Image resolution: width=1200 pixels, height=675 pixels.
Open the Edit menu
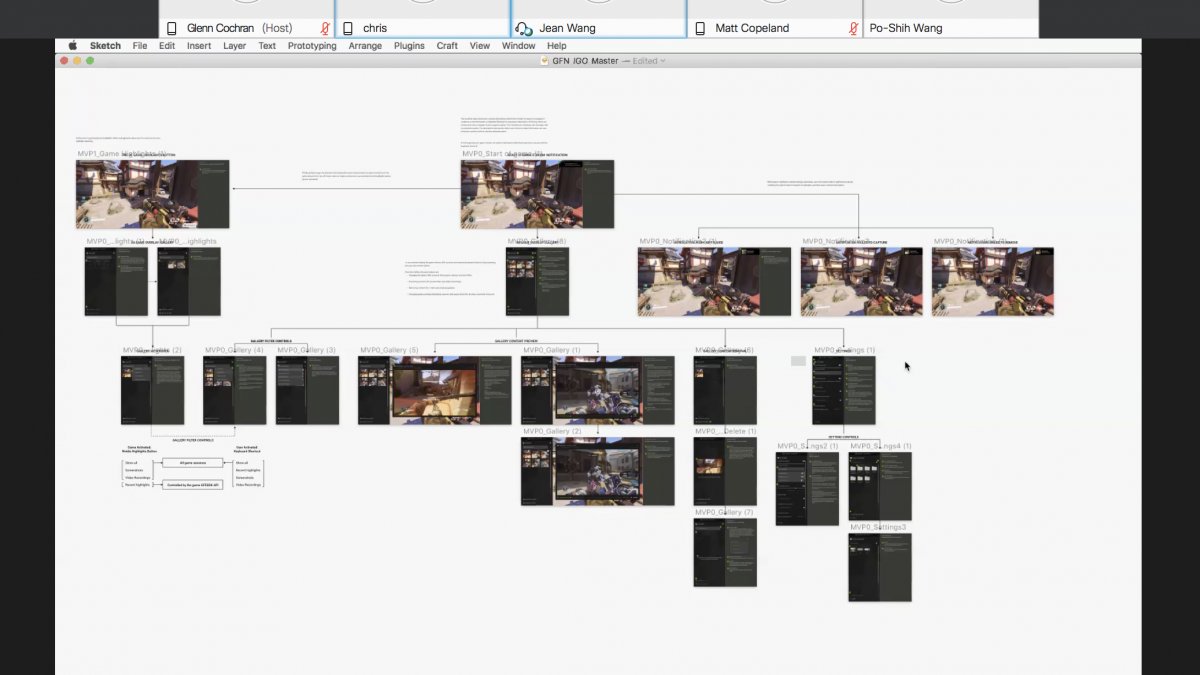[x=167, y=45]
